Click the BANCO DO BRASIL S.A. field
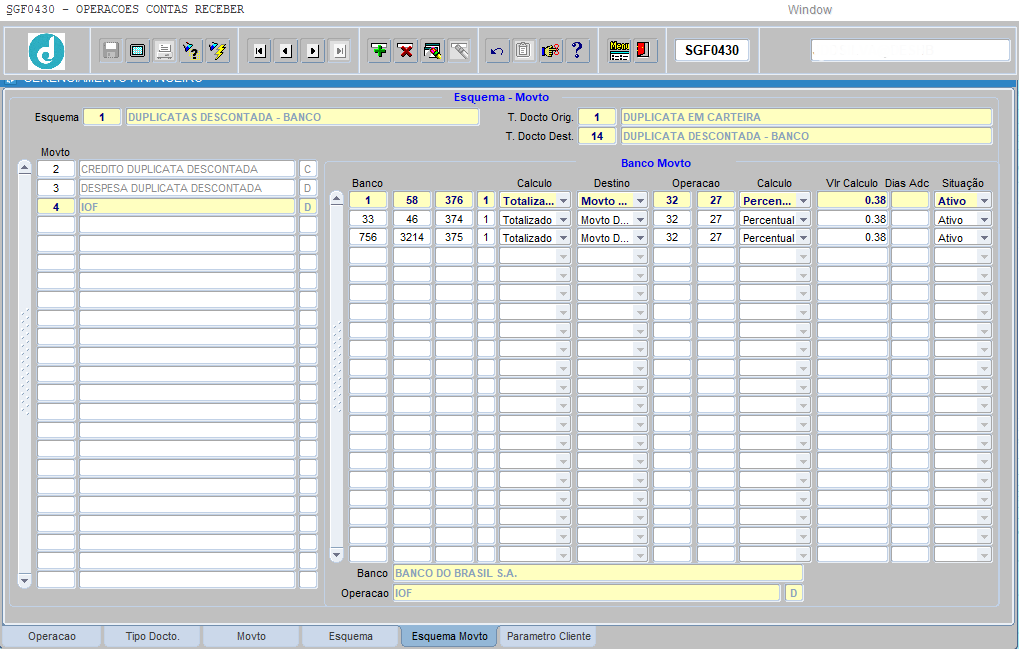Image resolution: width=1019 pixels, height=649 pixels. [x=598, y=573]
